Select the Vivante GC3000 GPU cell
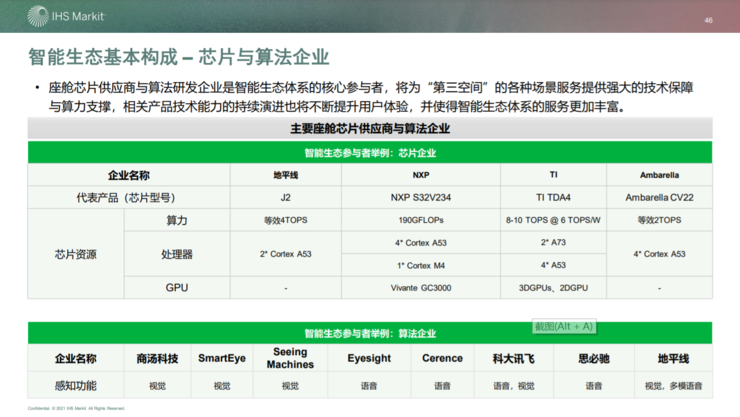The image size is (740, 417). tap(420, 288)
